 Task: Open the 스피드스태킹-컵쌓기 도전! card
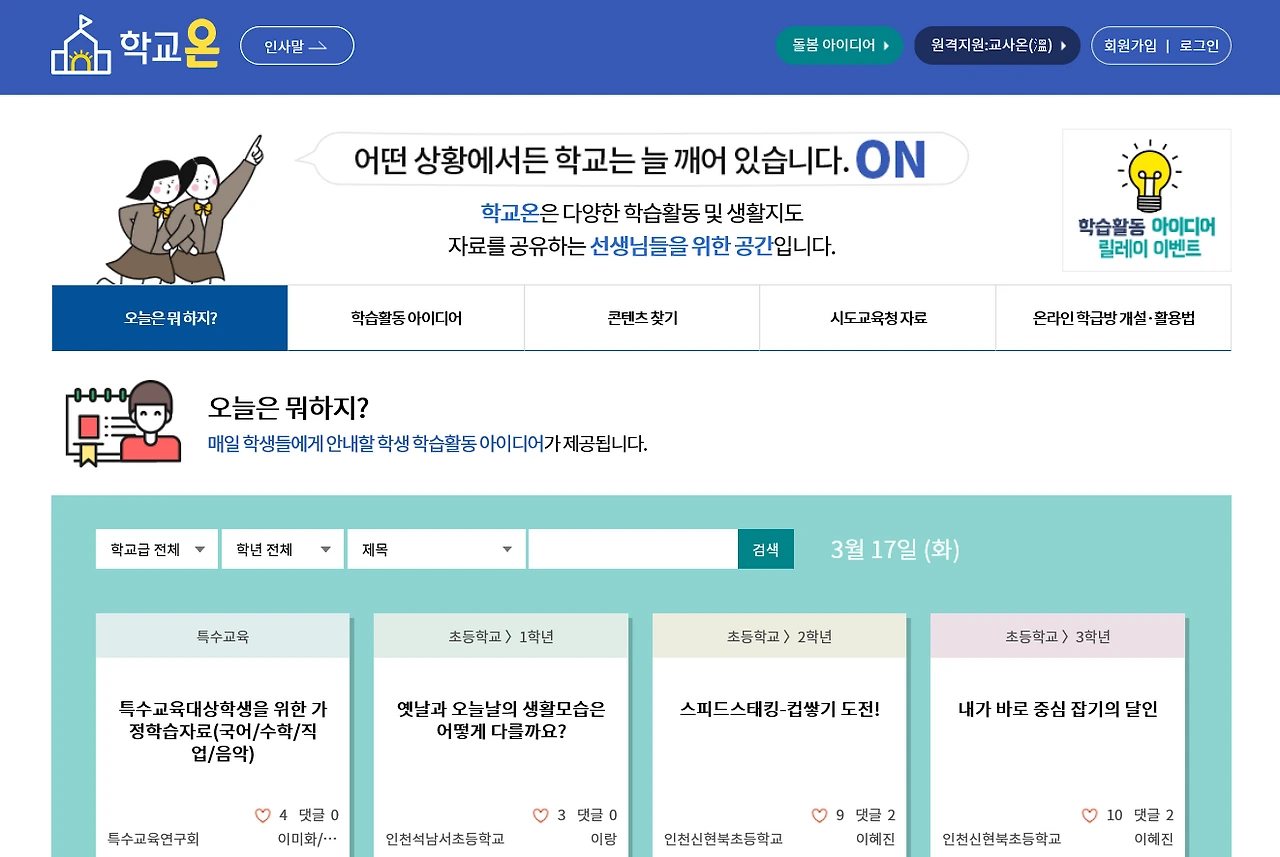[x=779, y=709]
